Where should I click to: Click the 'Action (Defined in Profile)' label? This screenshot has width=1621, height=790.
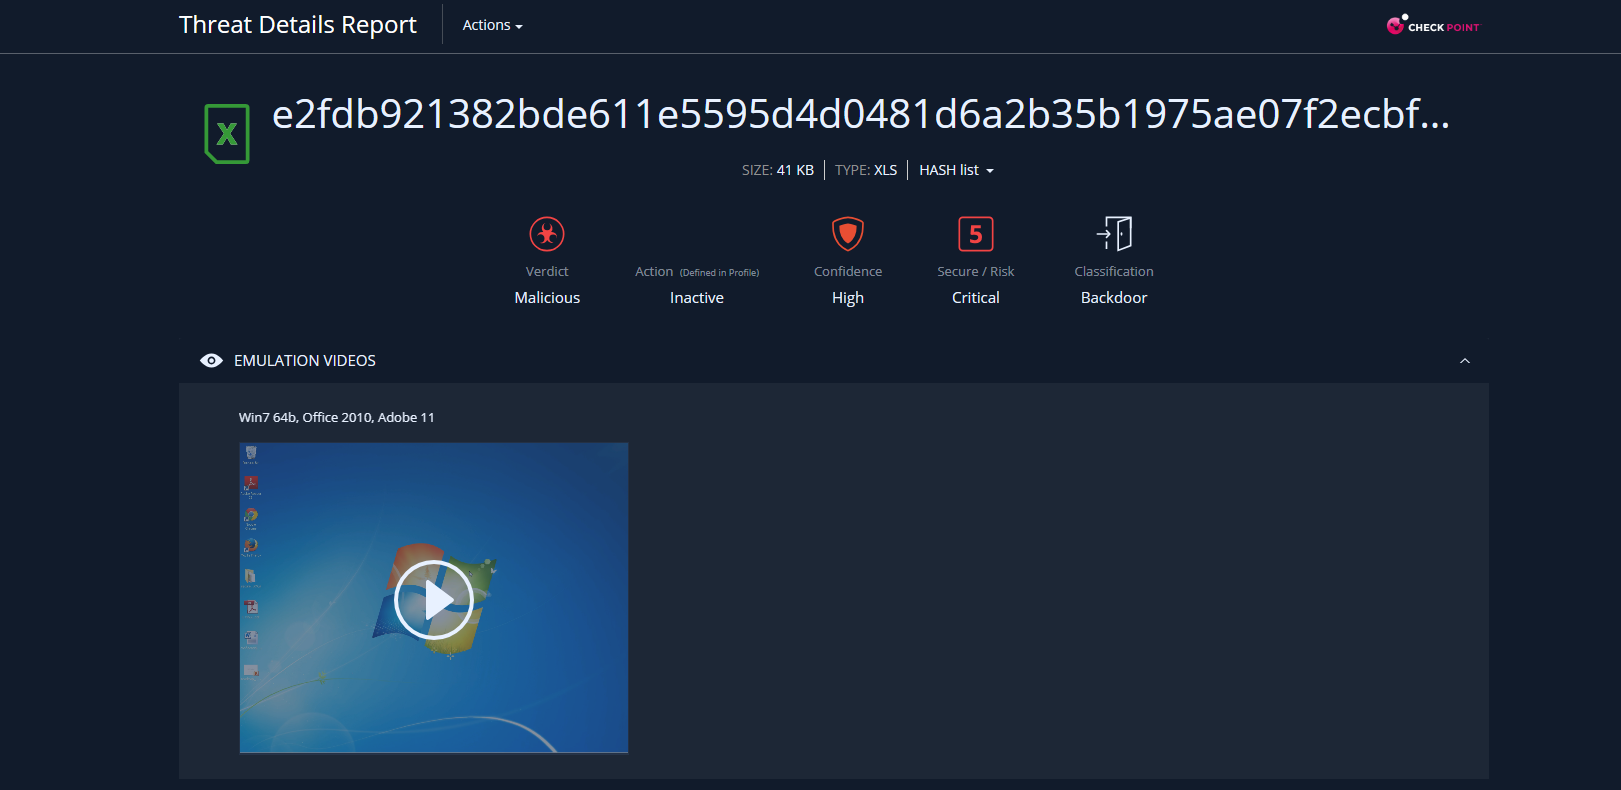697,272
